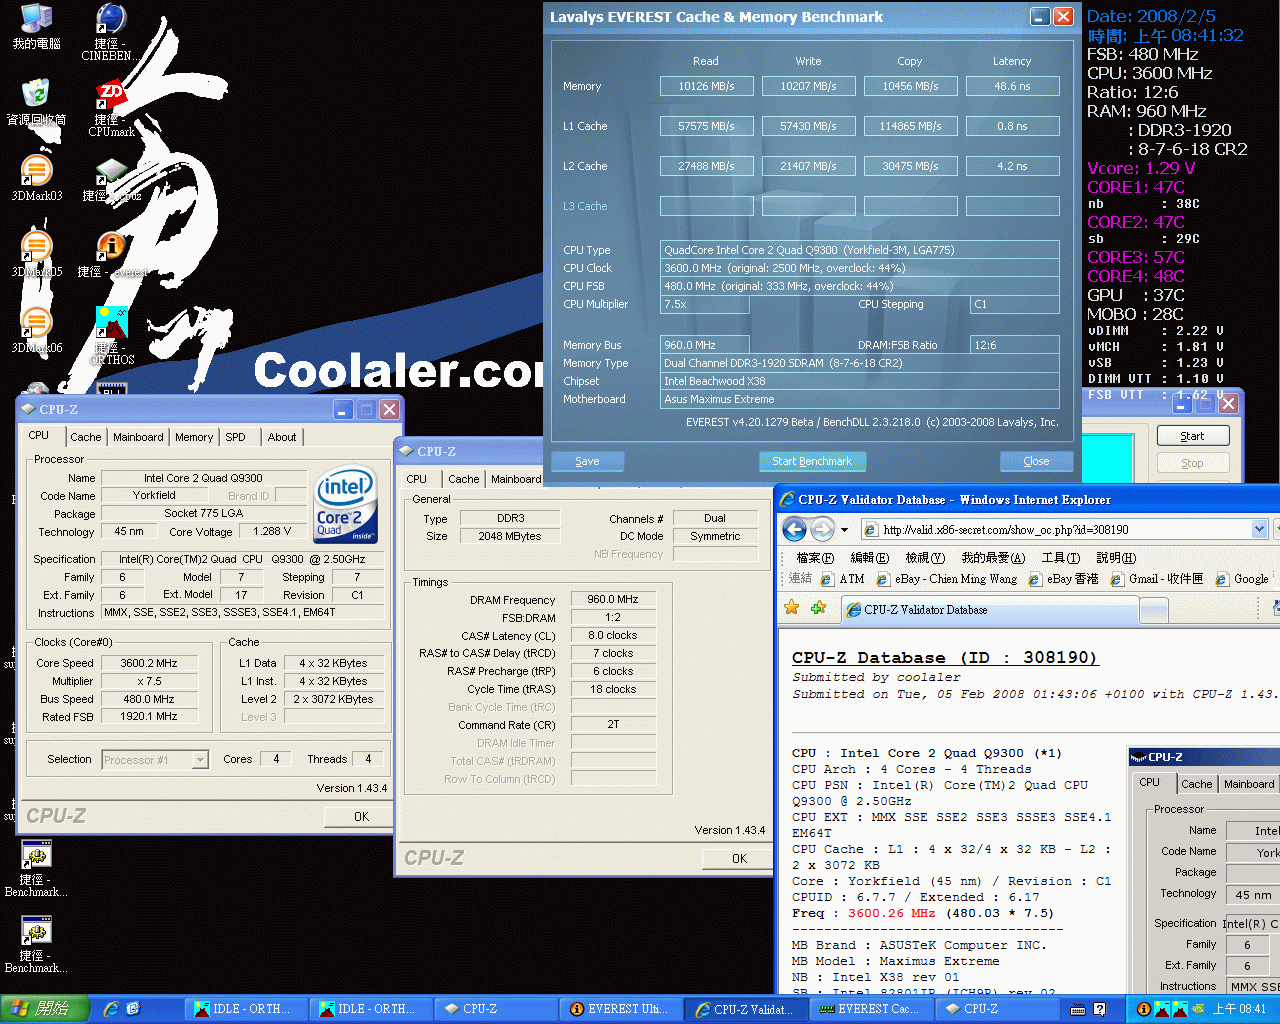Image resolution: width=1280 pixels, height=1024 pixels.
Task: Click the Add to Favorites plus-star icon
Action: 818,607
